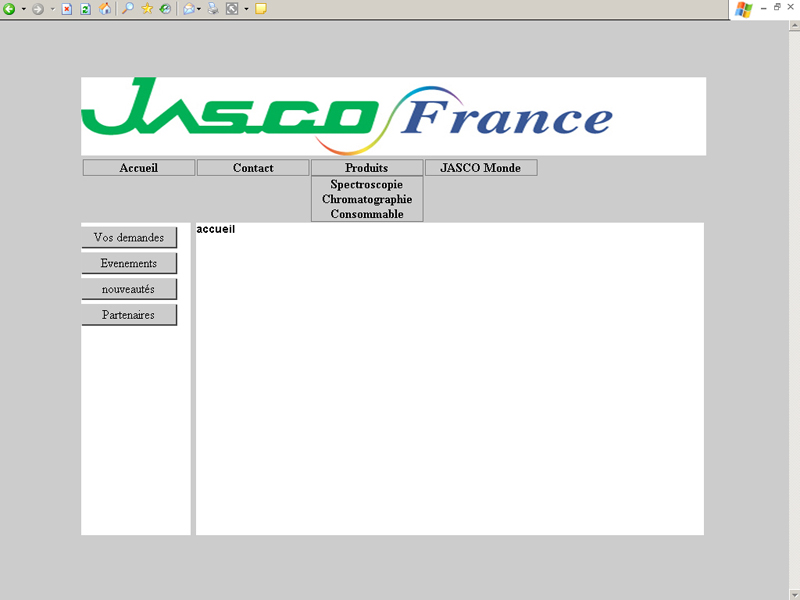Click the scrollbar down arrow

pos(794,594)
